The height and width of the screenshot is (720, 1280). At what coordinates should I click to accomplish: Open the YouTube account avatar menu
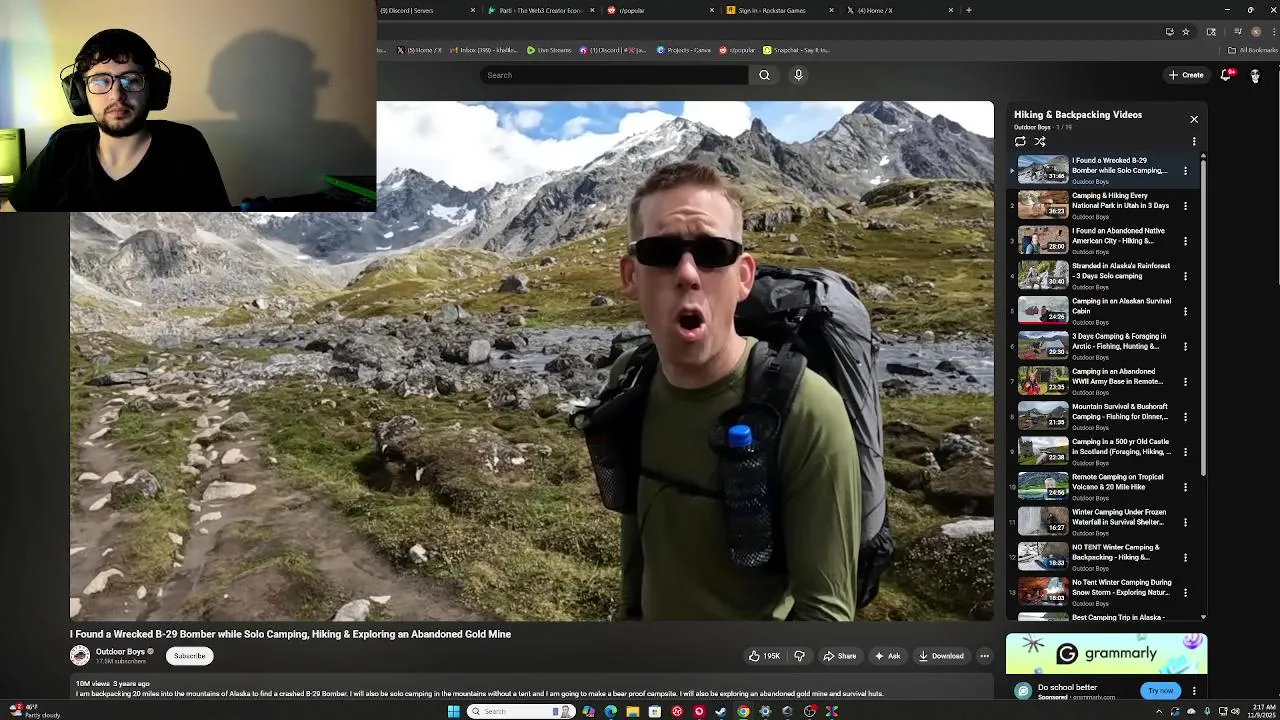coord(1255,75)
